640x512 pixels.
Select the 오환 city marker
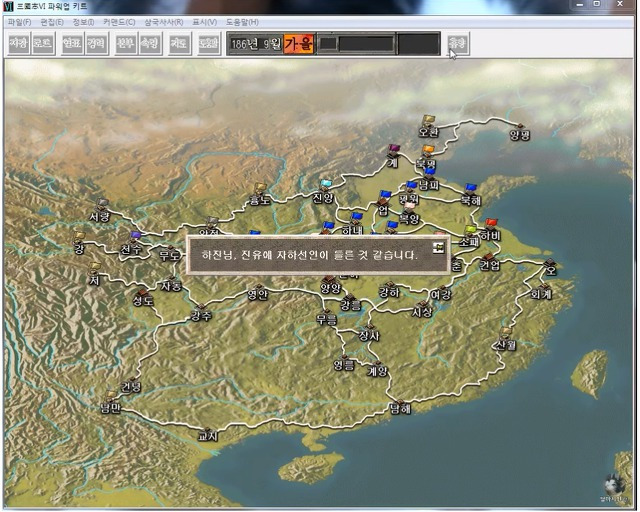428,126
